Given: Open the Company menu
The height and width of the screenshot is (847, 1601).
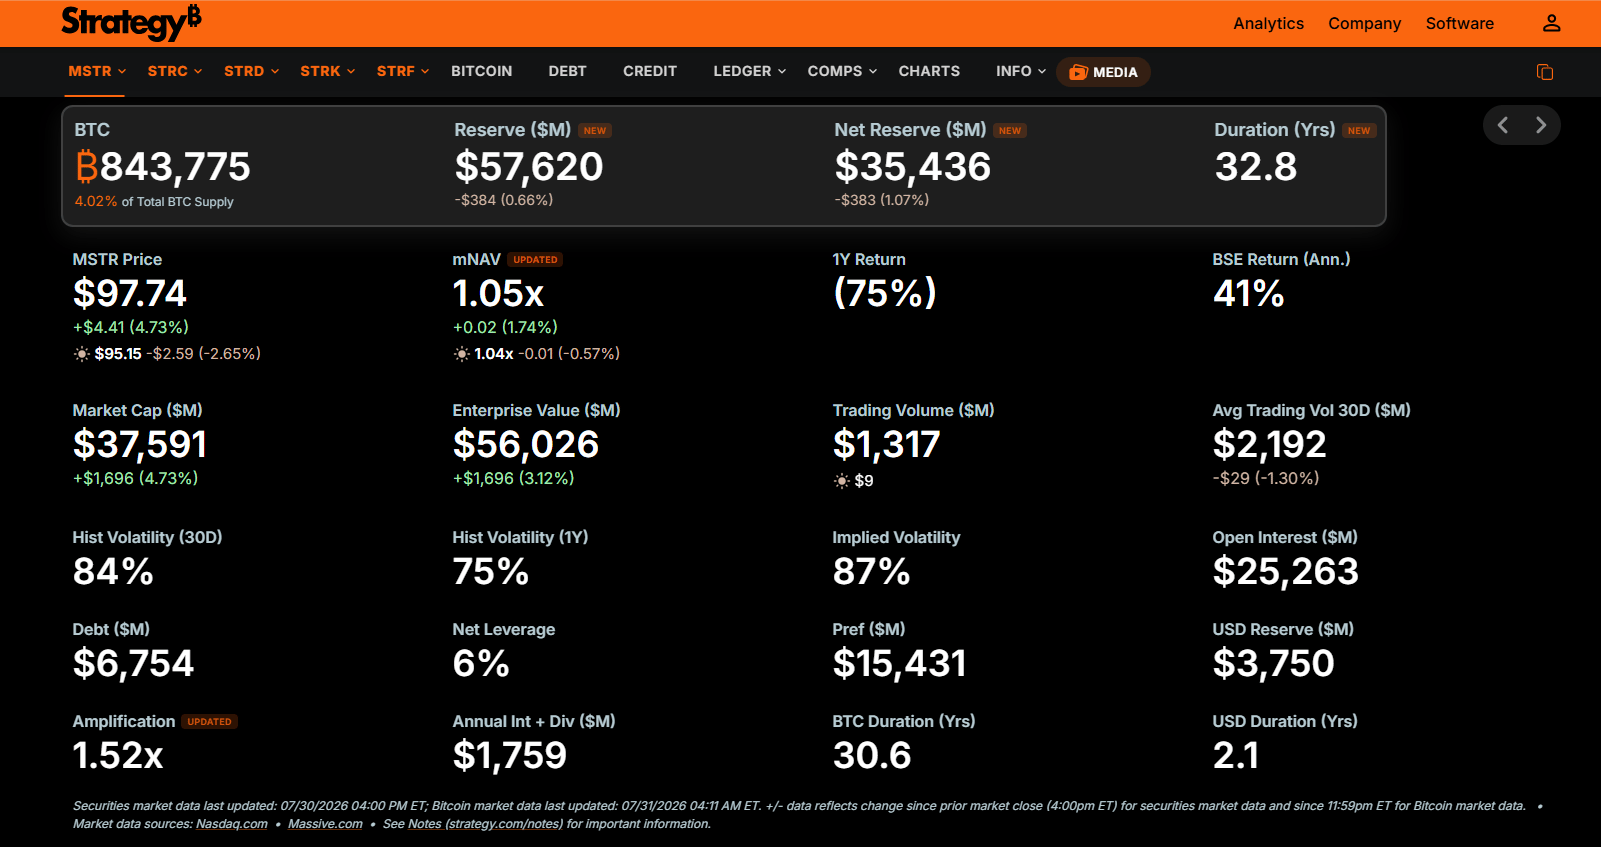Looking at the screenshot, I should tap(1364, 23).
